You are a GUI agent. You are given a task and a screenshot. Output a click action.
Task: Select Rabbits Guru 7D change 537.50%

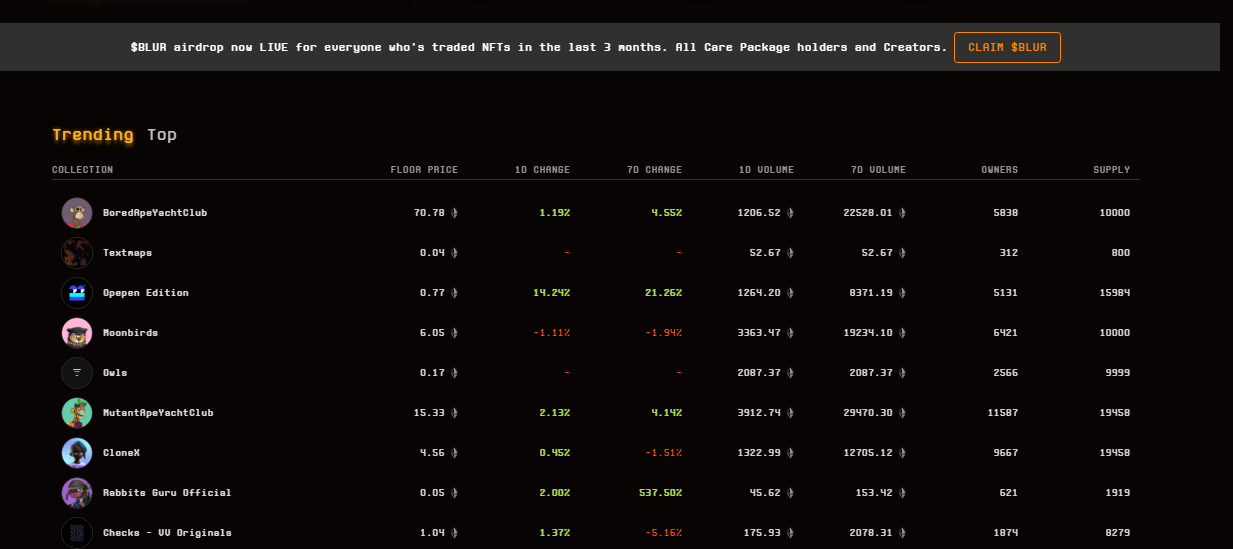click(660, 493)
